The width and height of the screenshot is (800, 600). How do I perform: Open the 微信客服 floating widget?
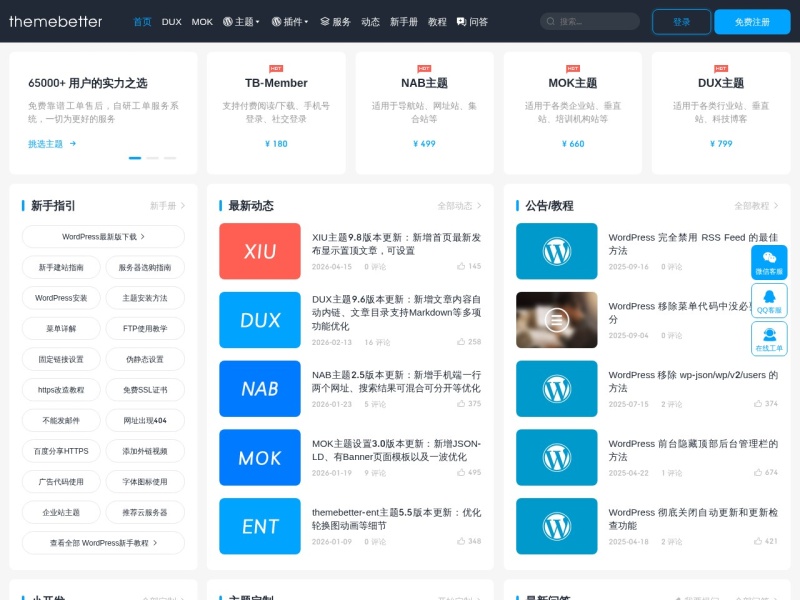[x=769, y=262]
